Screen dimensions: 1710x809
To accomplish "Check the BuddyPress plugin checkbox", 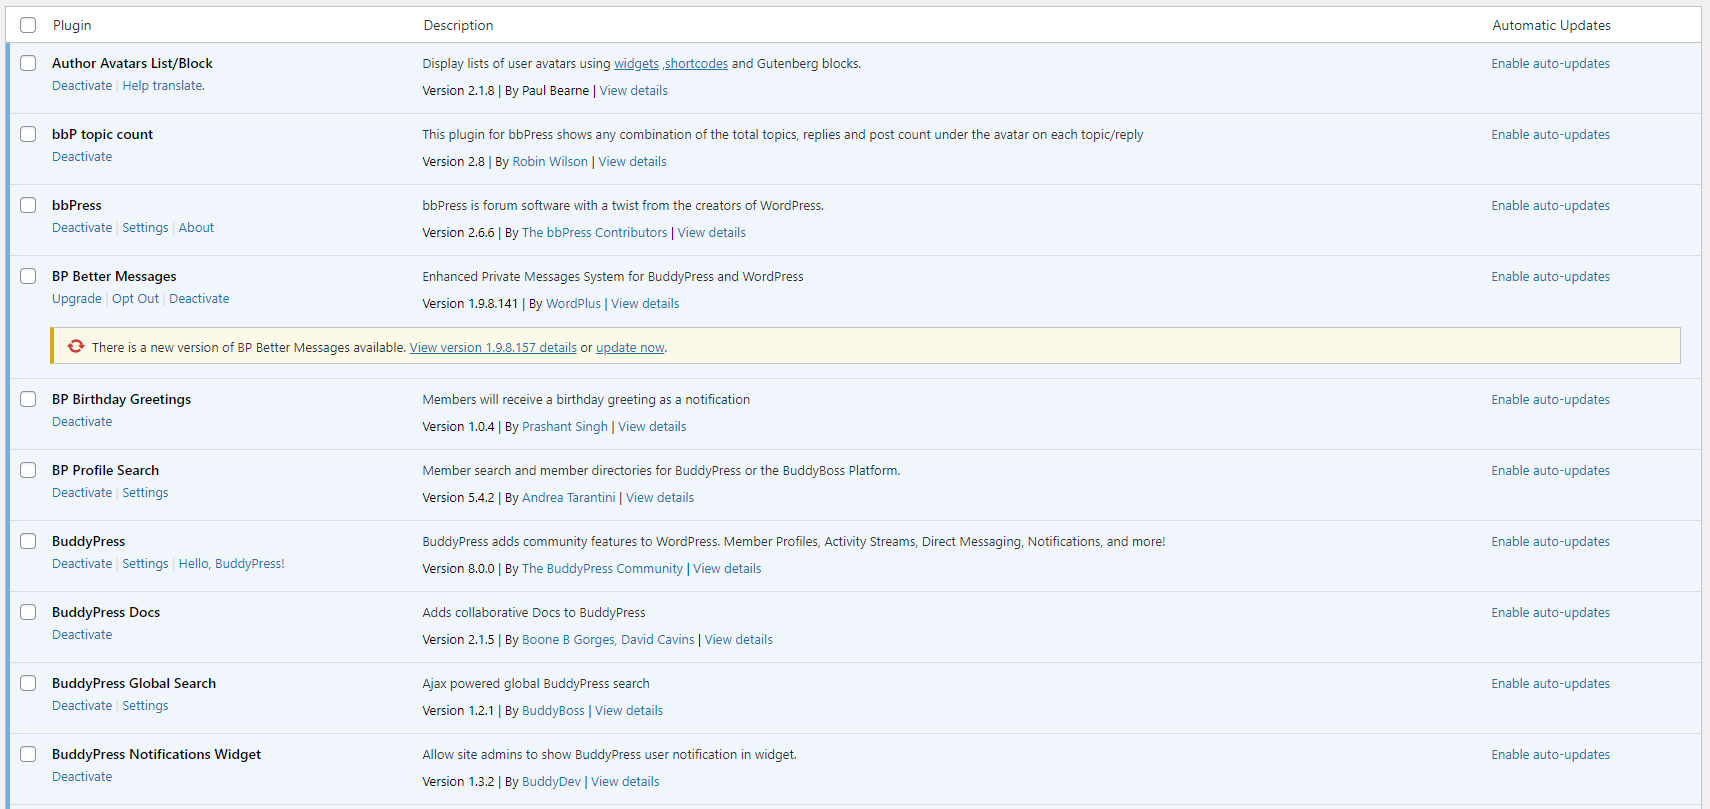I will (28, 541).
